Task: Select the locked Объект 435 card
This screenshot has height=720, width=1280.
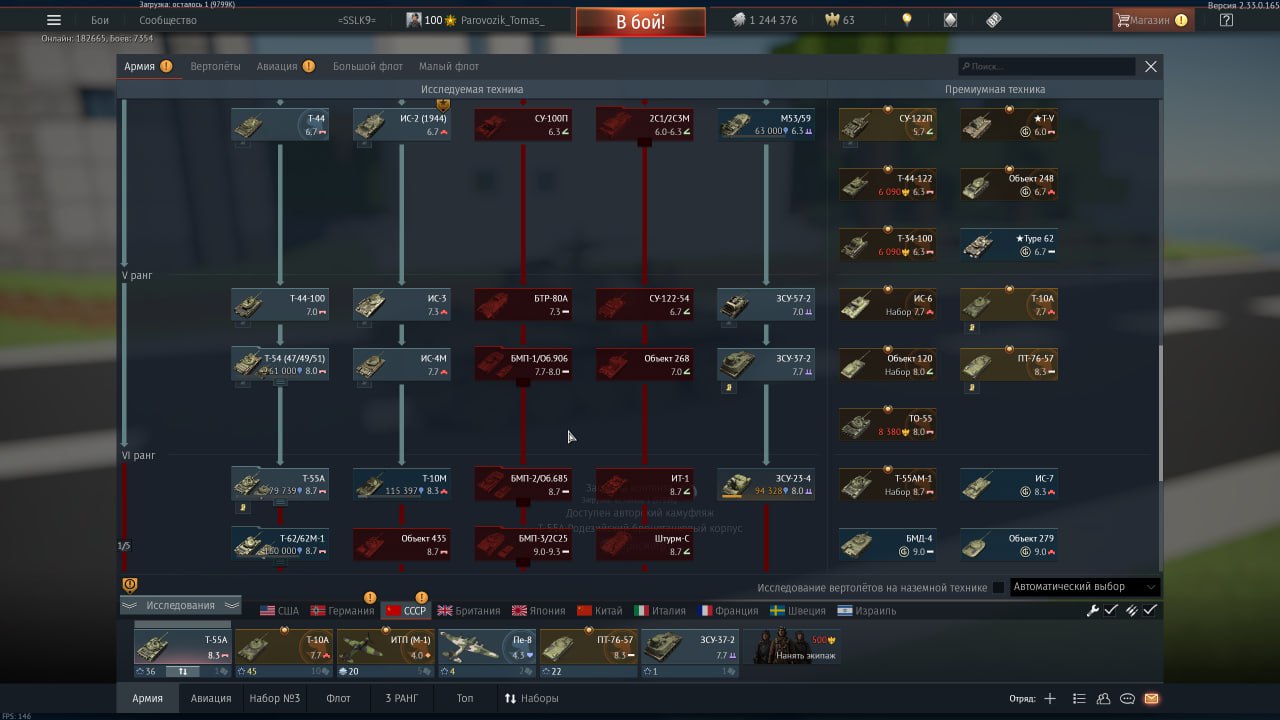Action: [x=402, y=544]
